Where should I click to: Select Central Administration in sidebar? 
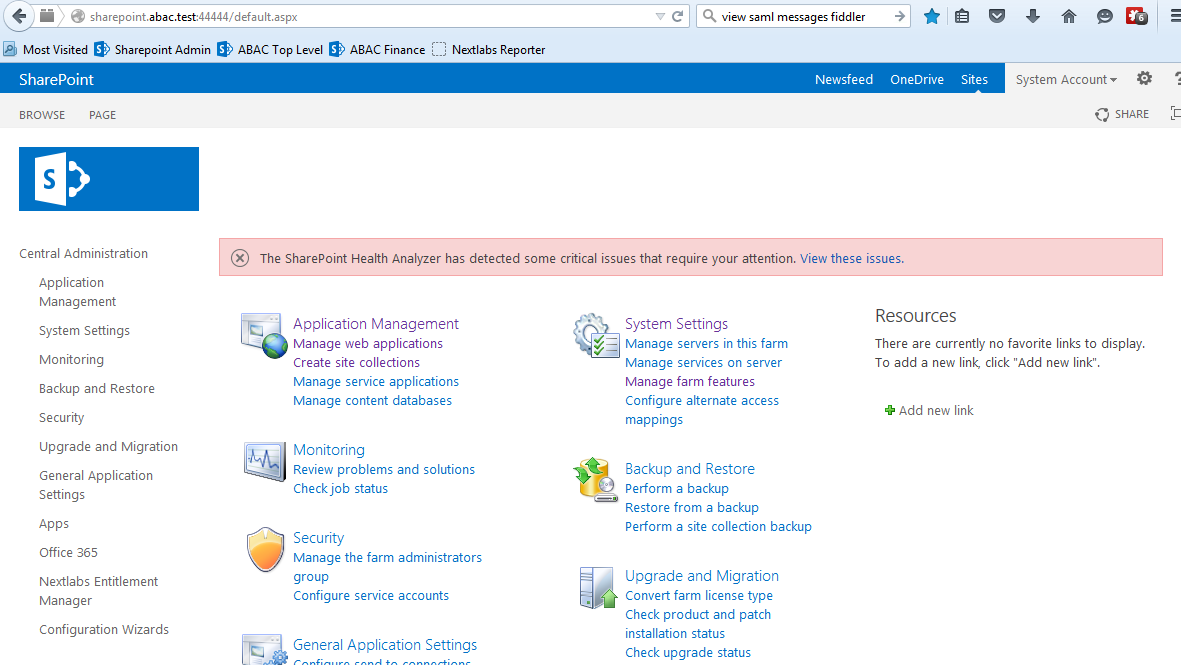[x=84, y=254]
